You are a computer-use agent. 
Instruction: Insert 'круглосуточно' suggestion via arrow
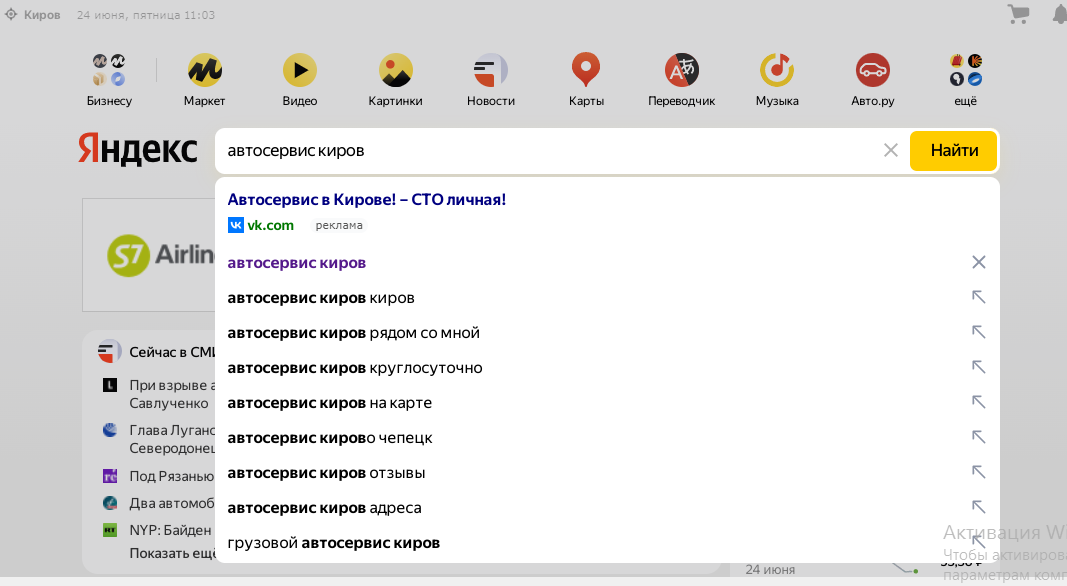[979, 367]
